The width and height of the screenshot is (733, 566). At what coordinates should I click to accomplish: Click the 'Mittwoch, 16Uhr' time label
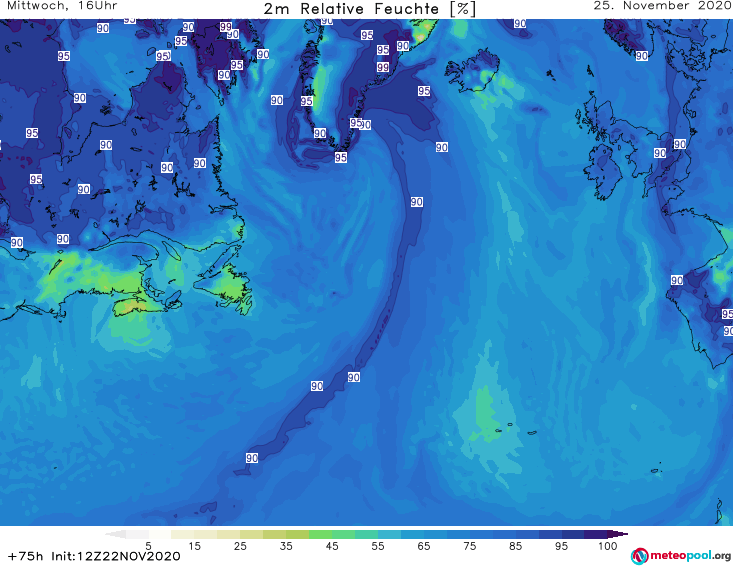pyautogui.click(x=62, y=6)
